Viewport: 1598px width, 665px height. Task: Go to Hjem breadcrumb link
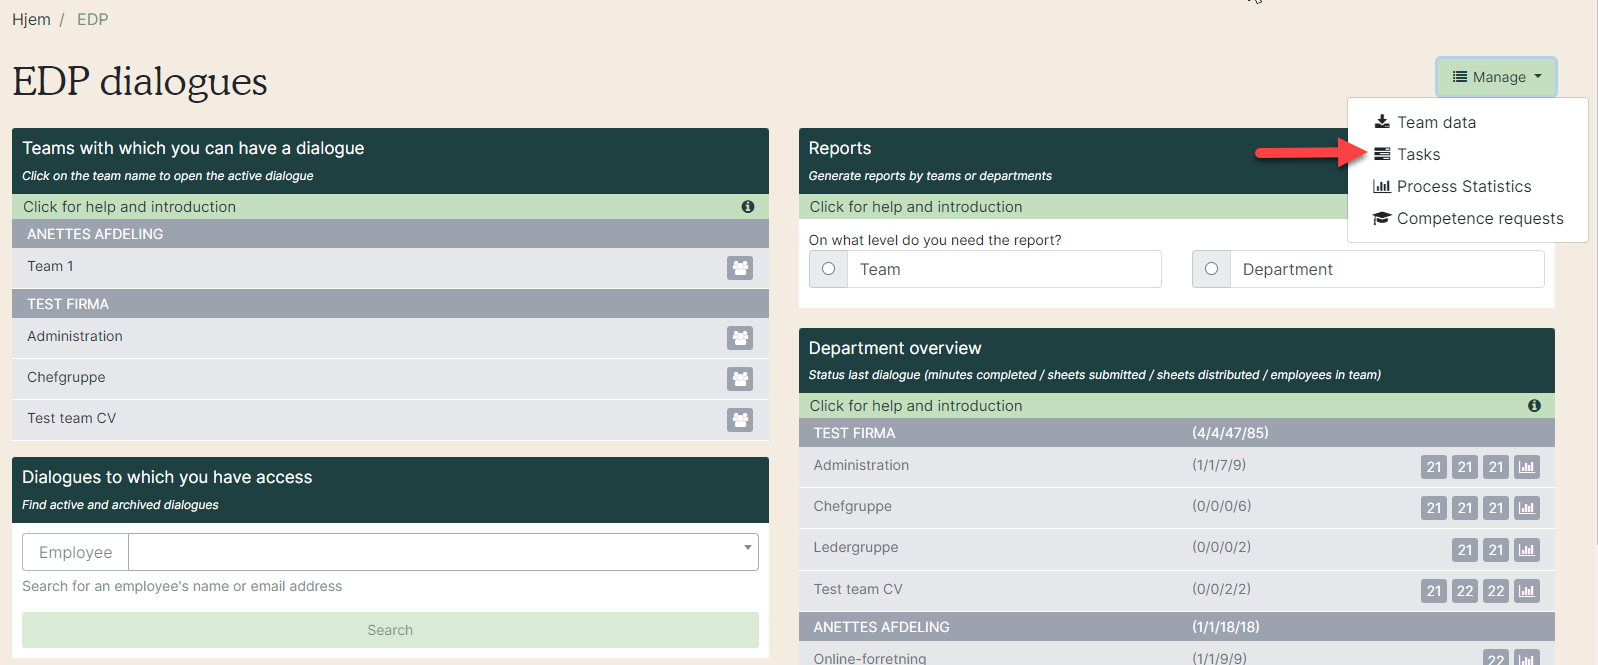point(31,19)
